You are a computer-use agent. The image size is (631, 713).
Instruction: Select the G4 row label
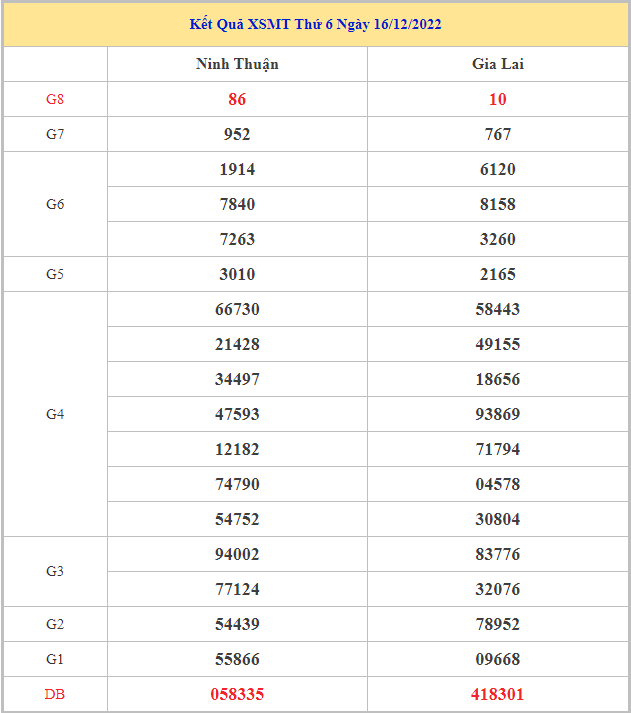click(x=55, y=414)
